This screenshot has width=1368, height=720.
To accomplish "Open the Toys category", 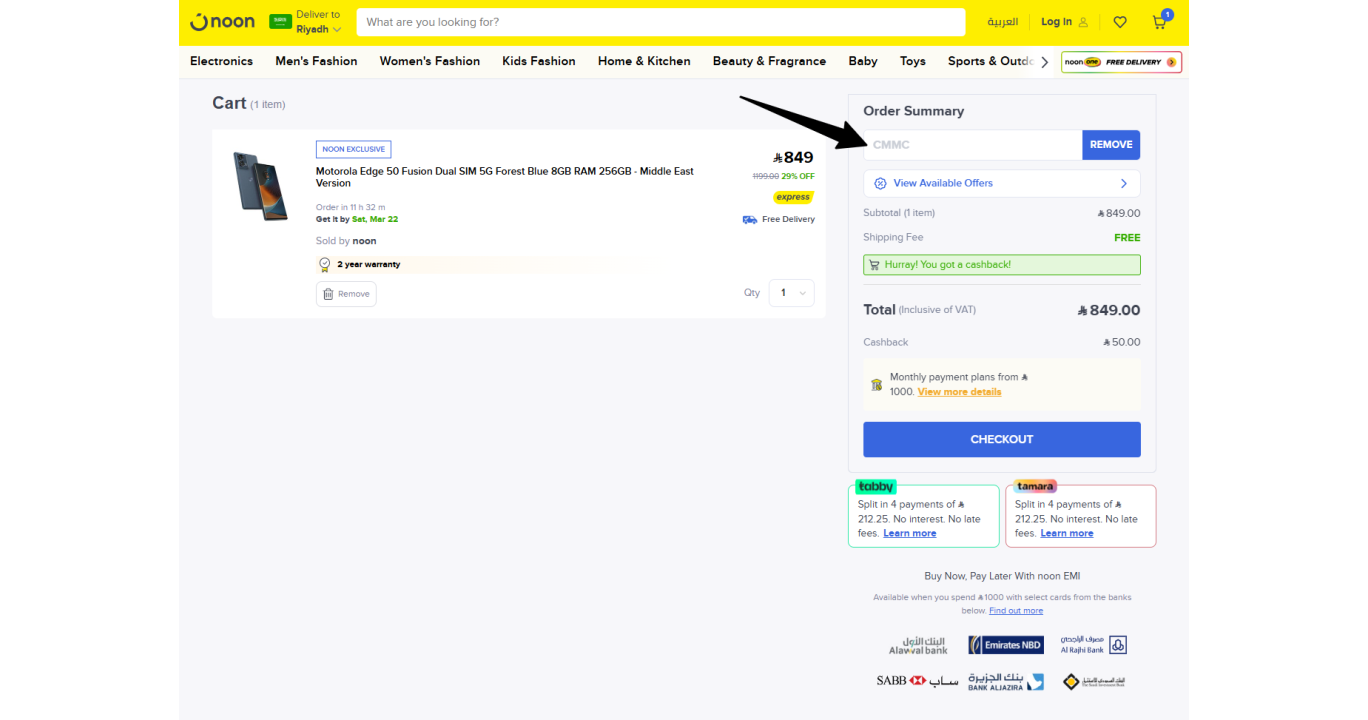I will [913, 61].
